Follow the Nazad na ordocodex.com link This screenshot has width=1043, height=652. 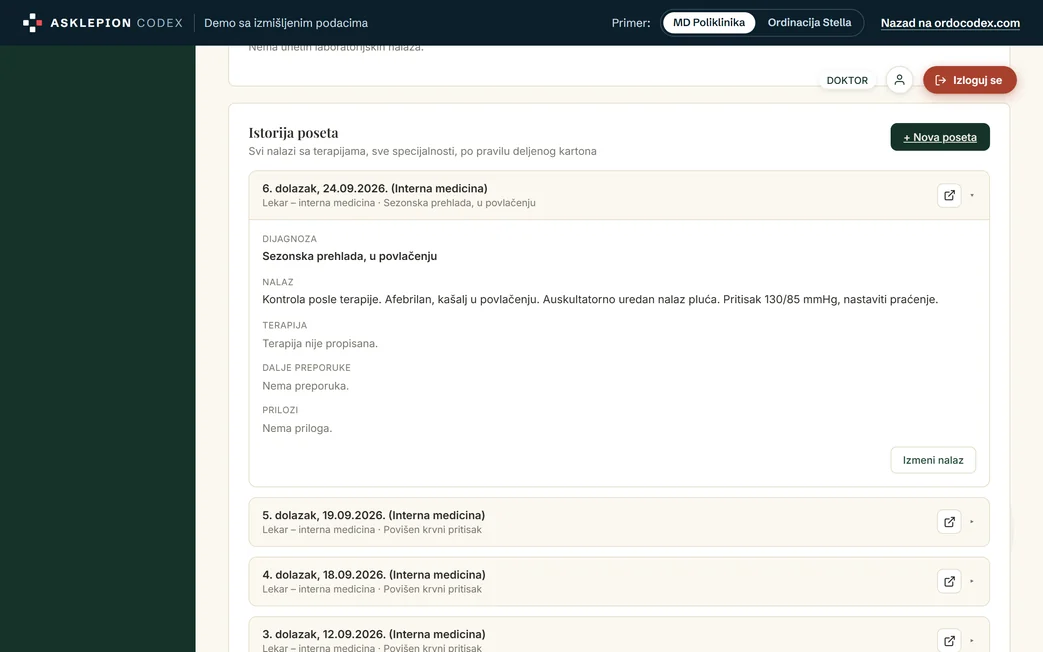point(950,23)
